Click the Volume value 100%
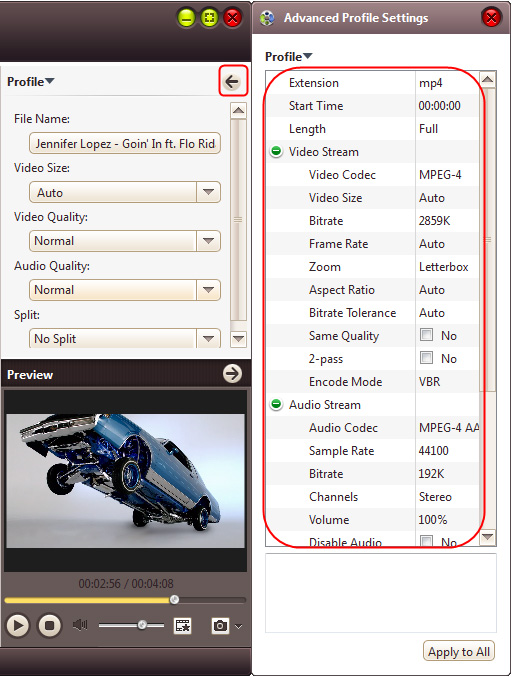Image resolution: width=512 pixels, height=677 pixels. (x=433, y=519)
